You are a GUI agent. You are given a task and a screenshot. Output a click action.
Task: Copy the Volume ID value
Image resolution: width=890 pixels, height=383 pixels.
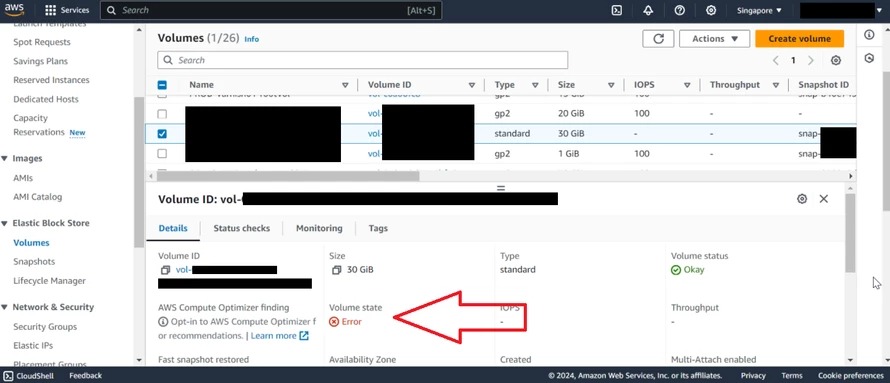(165, 270)
